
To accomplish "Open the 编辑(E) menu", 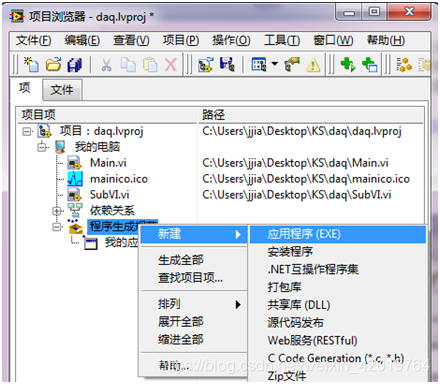I will (x=82, y=40).
